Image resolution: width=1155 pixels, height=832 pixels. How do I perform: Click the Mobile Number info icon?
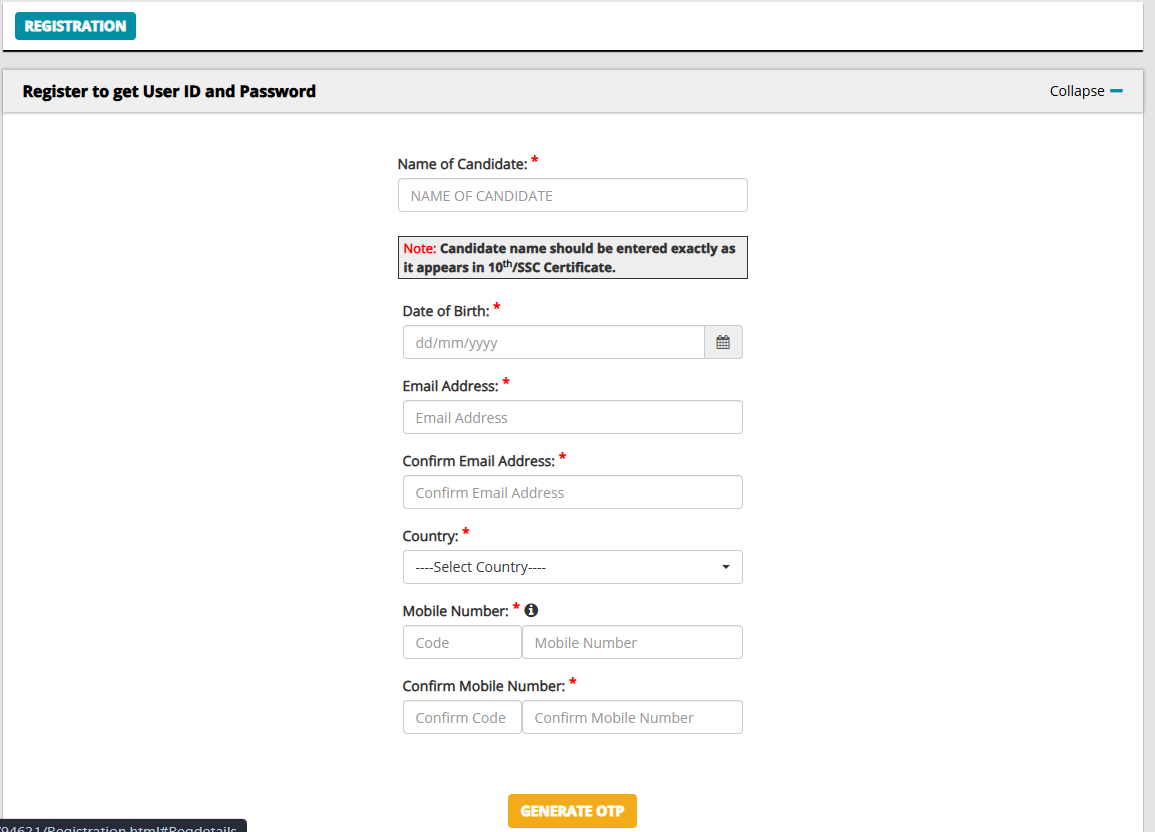tap(531, 610)
